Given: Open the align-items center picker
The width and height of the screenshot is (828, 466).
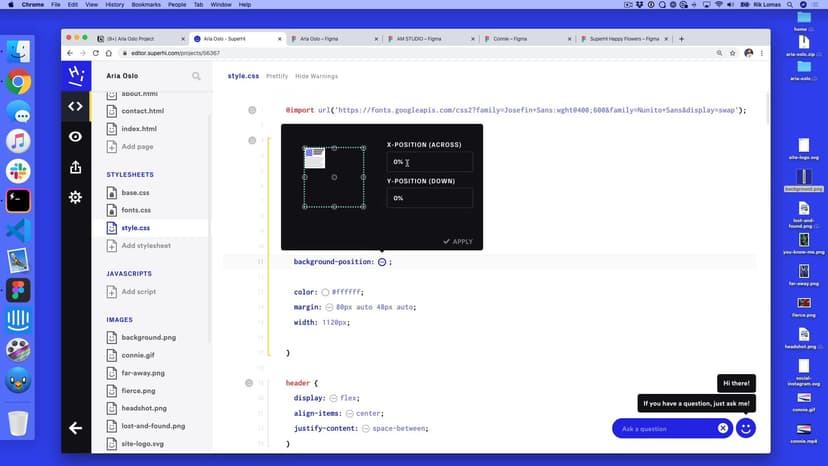Looking at the screenshot, I should click(348, 413).
